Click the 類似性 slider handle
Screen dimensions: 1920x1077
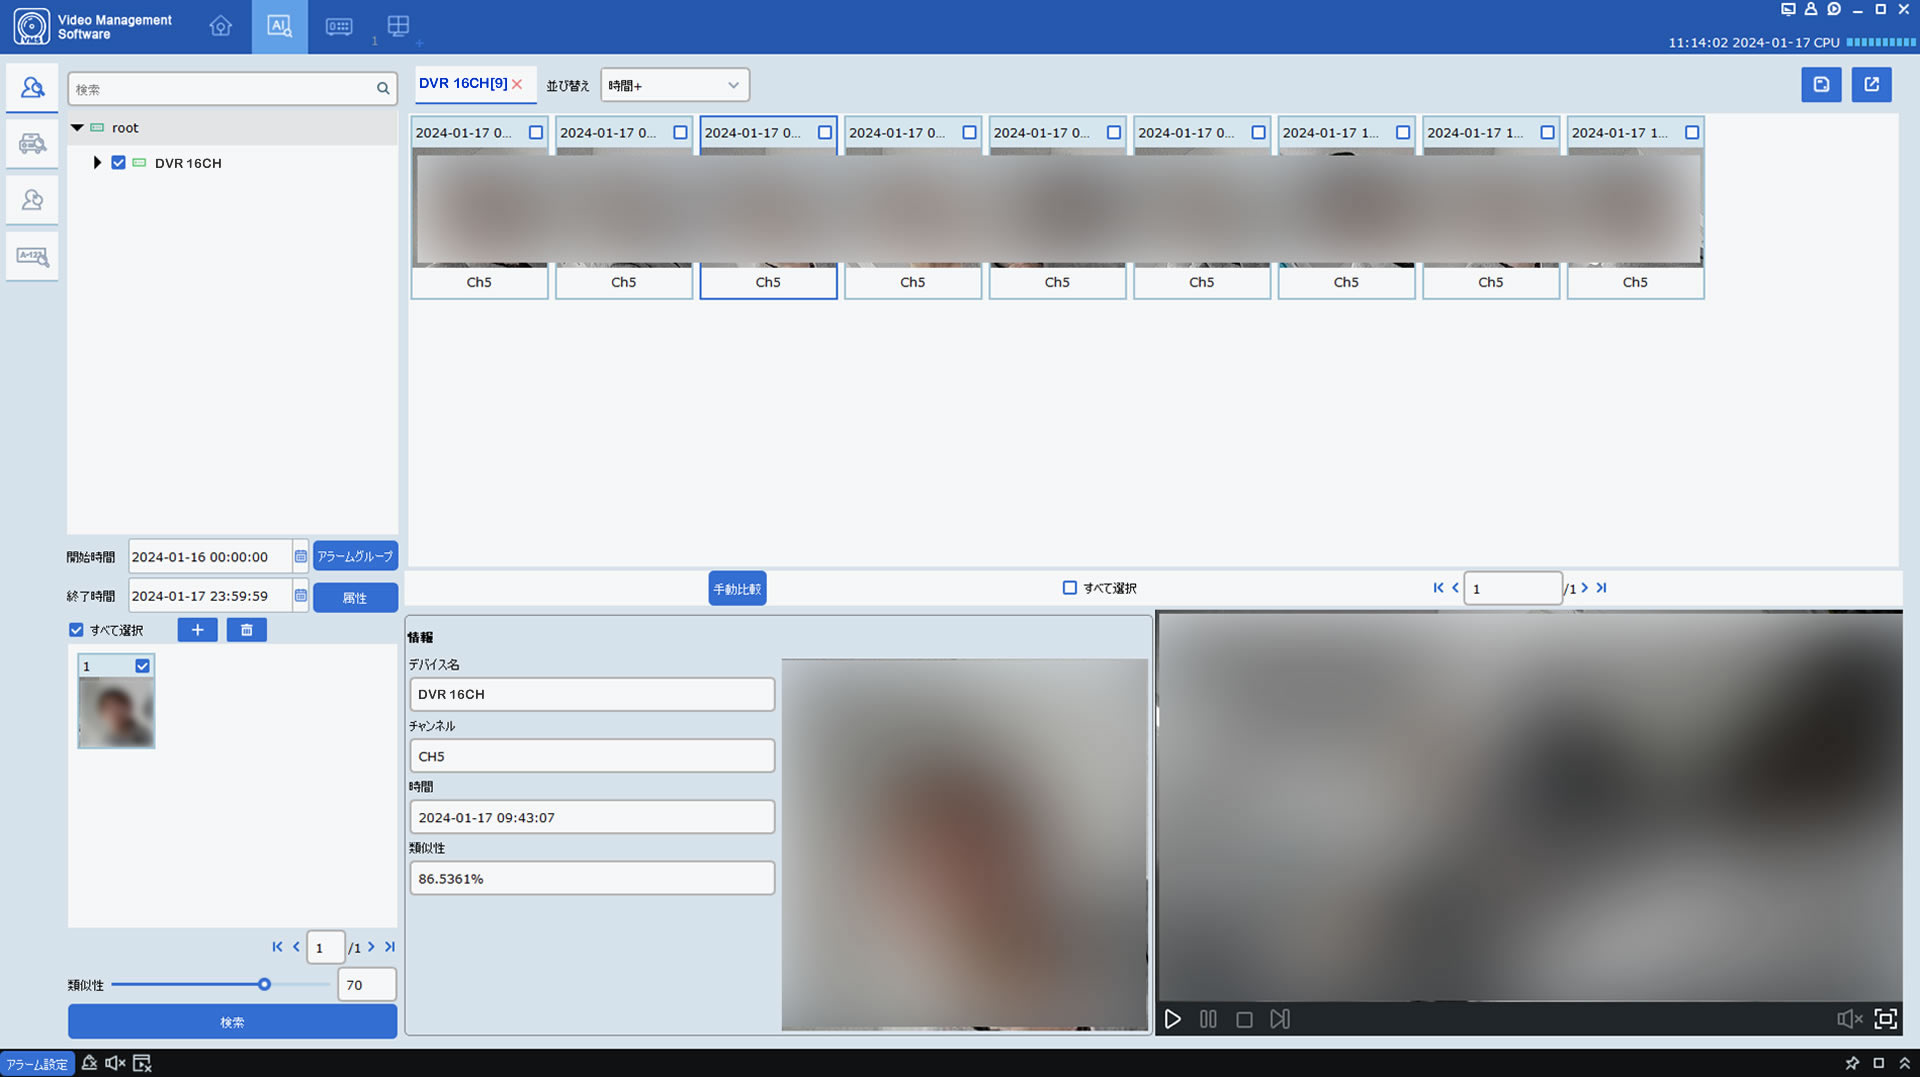click(x=264, y=985)
